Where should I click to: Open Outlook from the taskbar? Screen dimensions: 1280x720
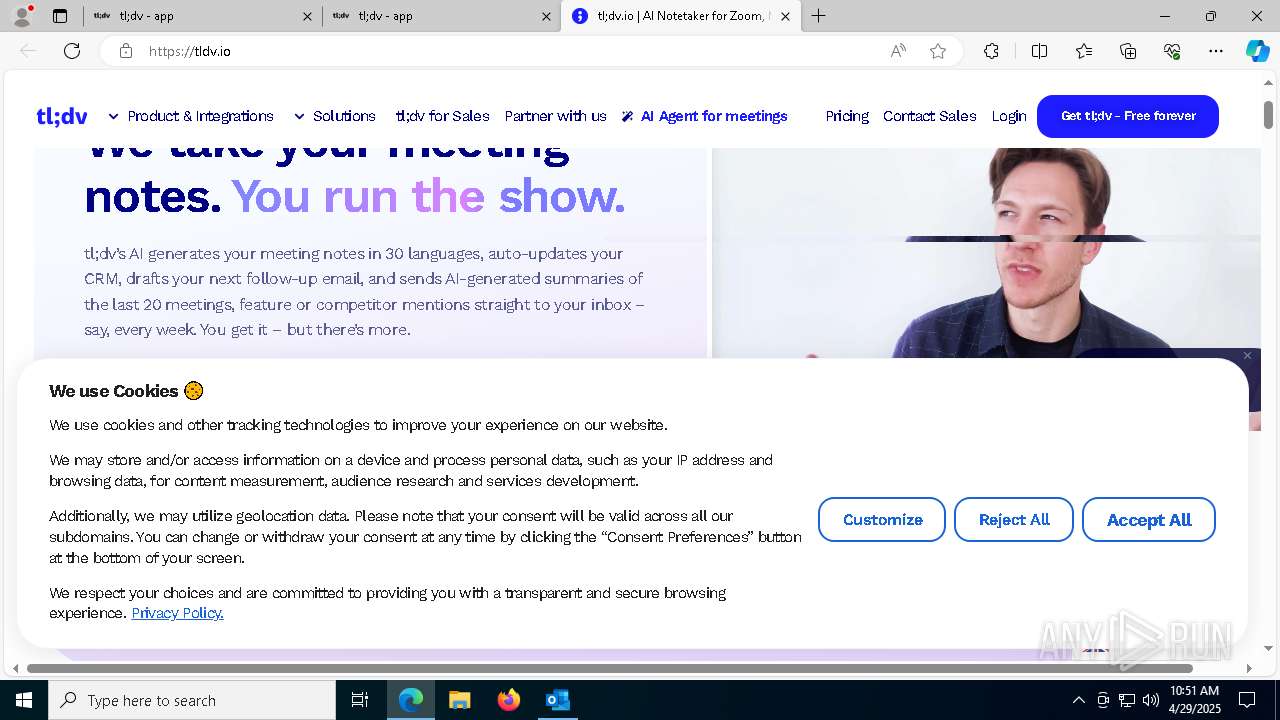(x=557, y=700)
